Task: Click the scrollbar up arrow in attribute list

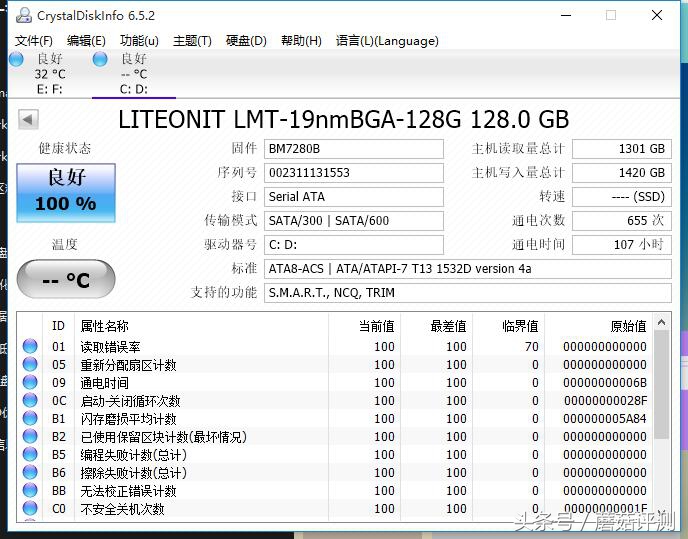Action: 661,323
